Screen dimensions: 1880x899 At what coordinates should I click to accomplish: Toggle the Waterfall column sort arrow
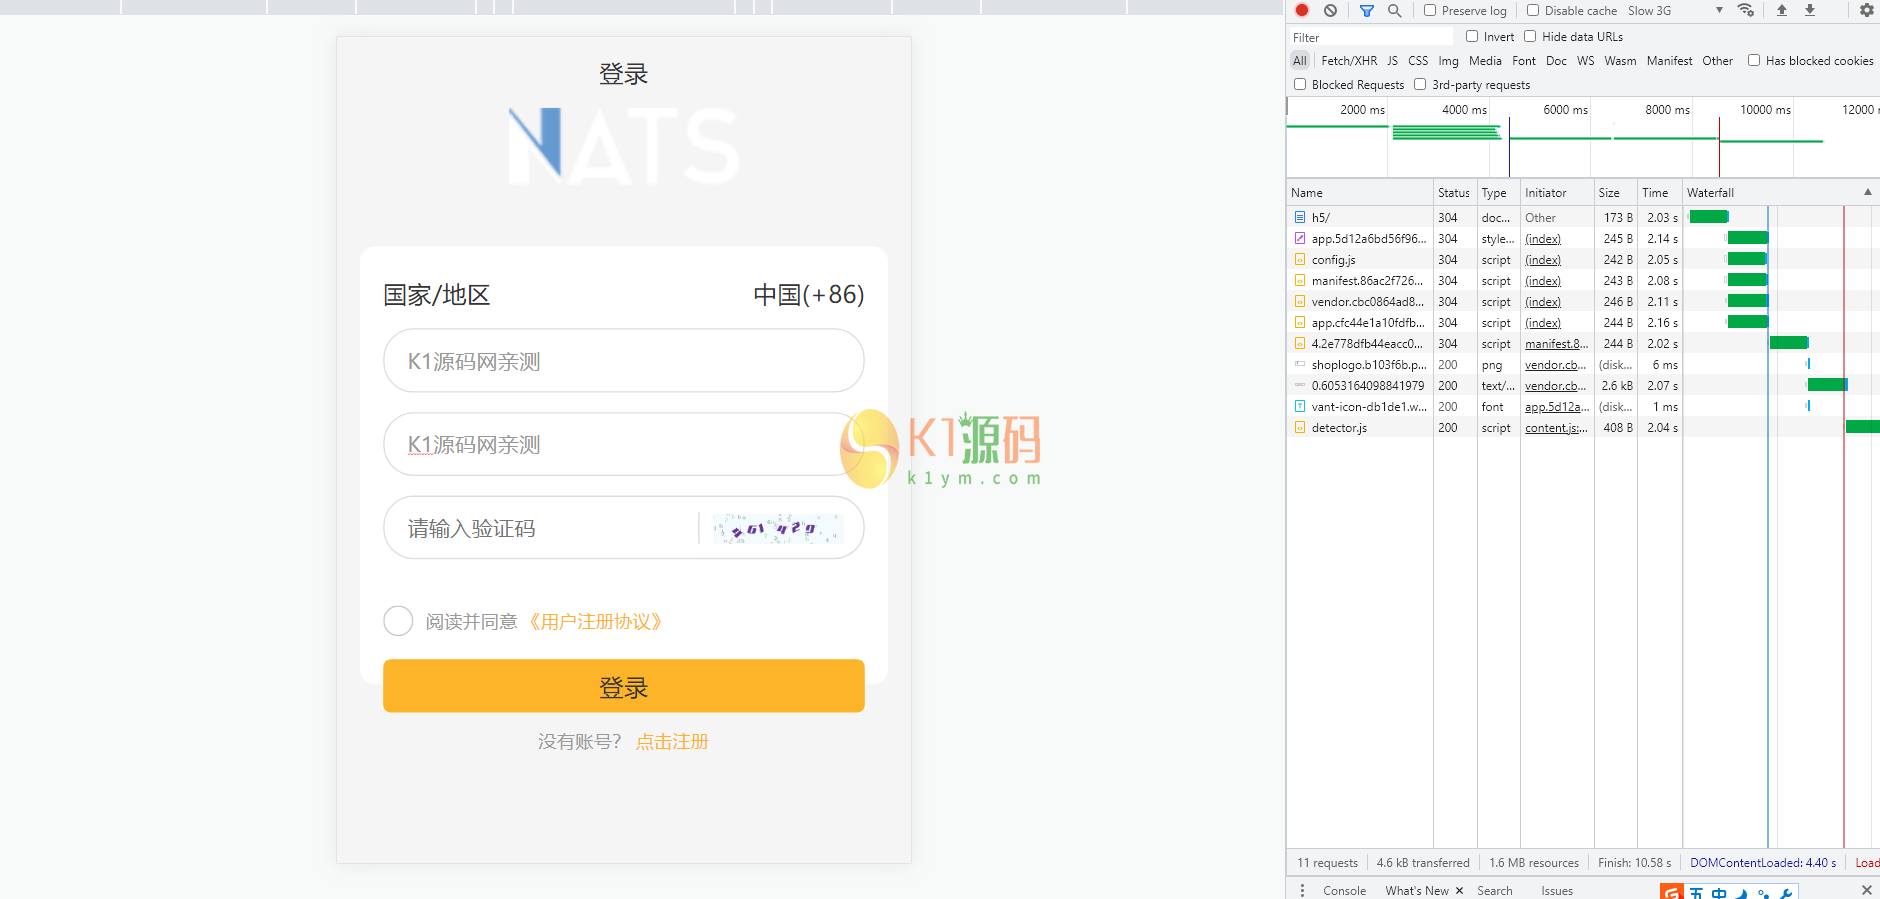click(x=1867, y=192)
